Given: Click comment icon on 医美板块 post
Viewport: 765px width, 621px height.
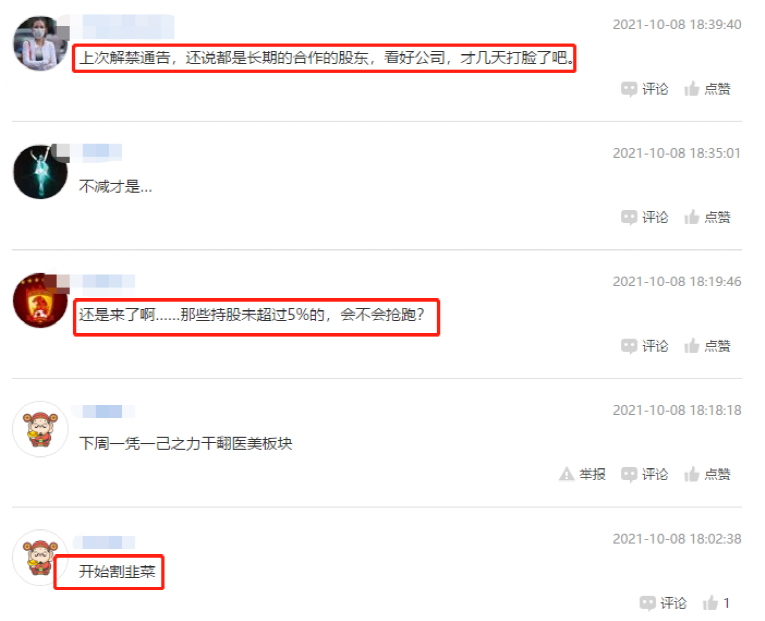Looking at the screenshot, I should 644,474.
